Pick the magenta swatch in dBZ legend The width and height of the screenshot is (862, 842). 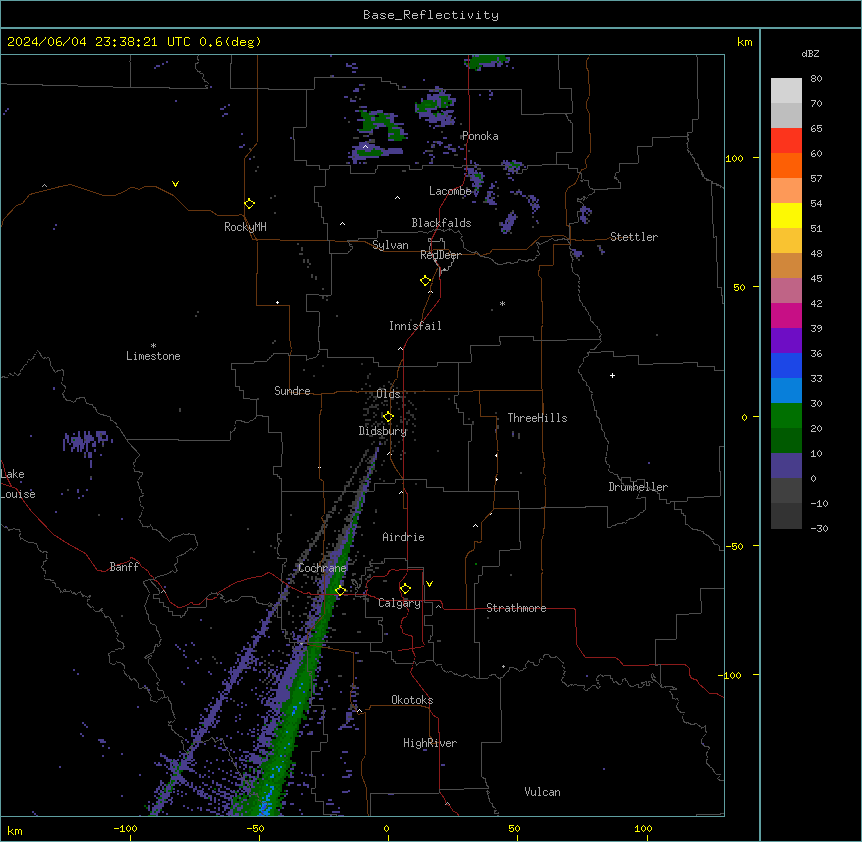(x=786, y=315)
